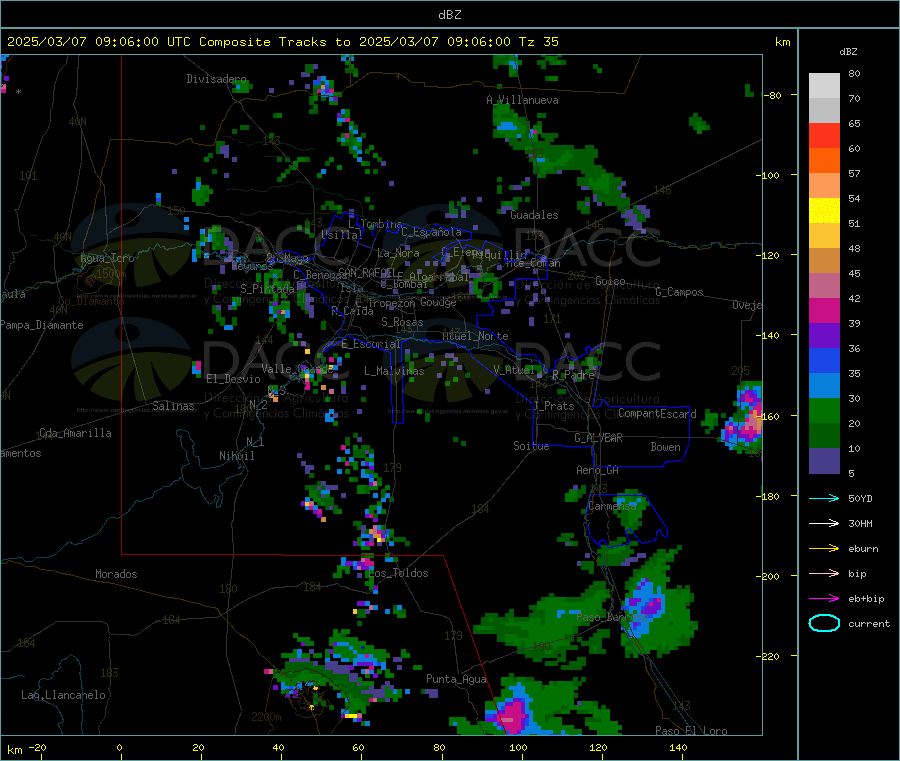This screenshot has height=761, width=900.
Task: Click the 'Paso_El_Loro' map label
Action: (x=691, y=731)
